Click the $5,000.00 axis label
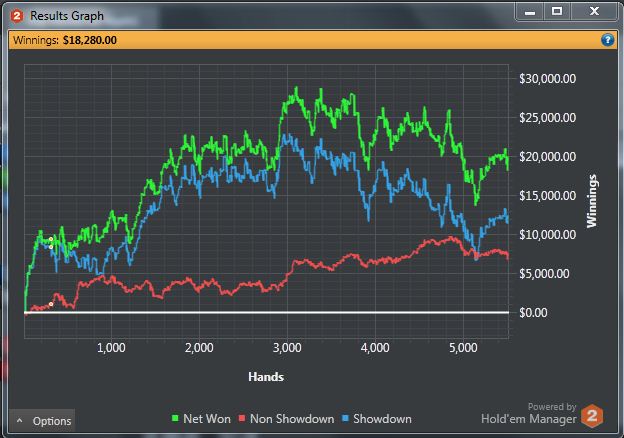Image resolution: width=624 pixels, height=438 pixels. pyautogui.click(x=544, y=274)
